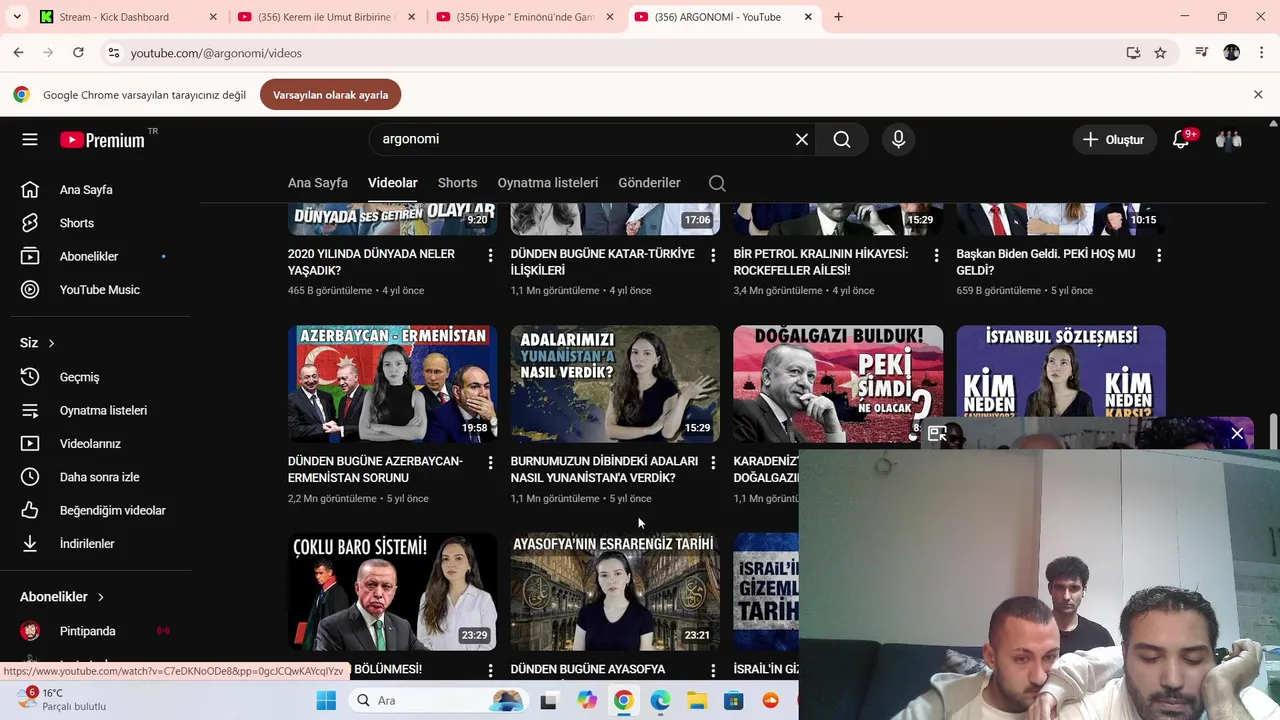Bookmark this page with star icon
Image resolution: width=1280 pixels, height=720 pixels.
pyautogui.click(x=1160, y=53)
